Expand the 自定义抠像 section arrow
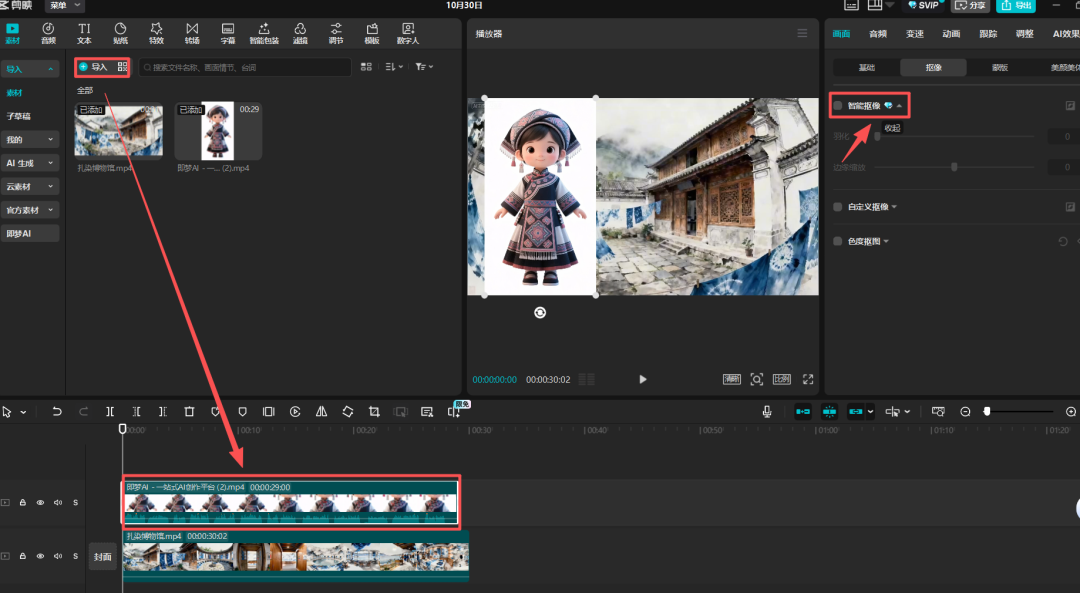This screenshot has width=1080, height=593. (894, 207)
